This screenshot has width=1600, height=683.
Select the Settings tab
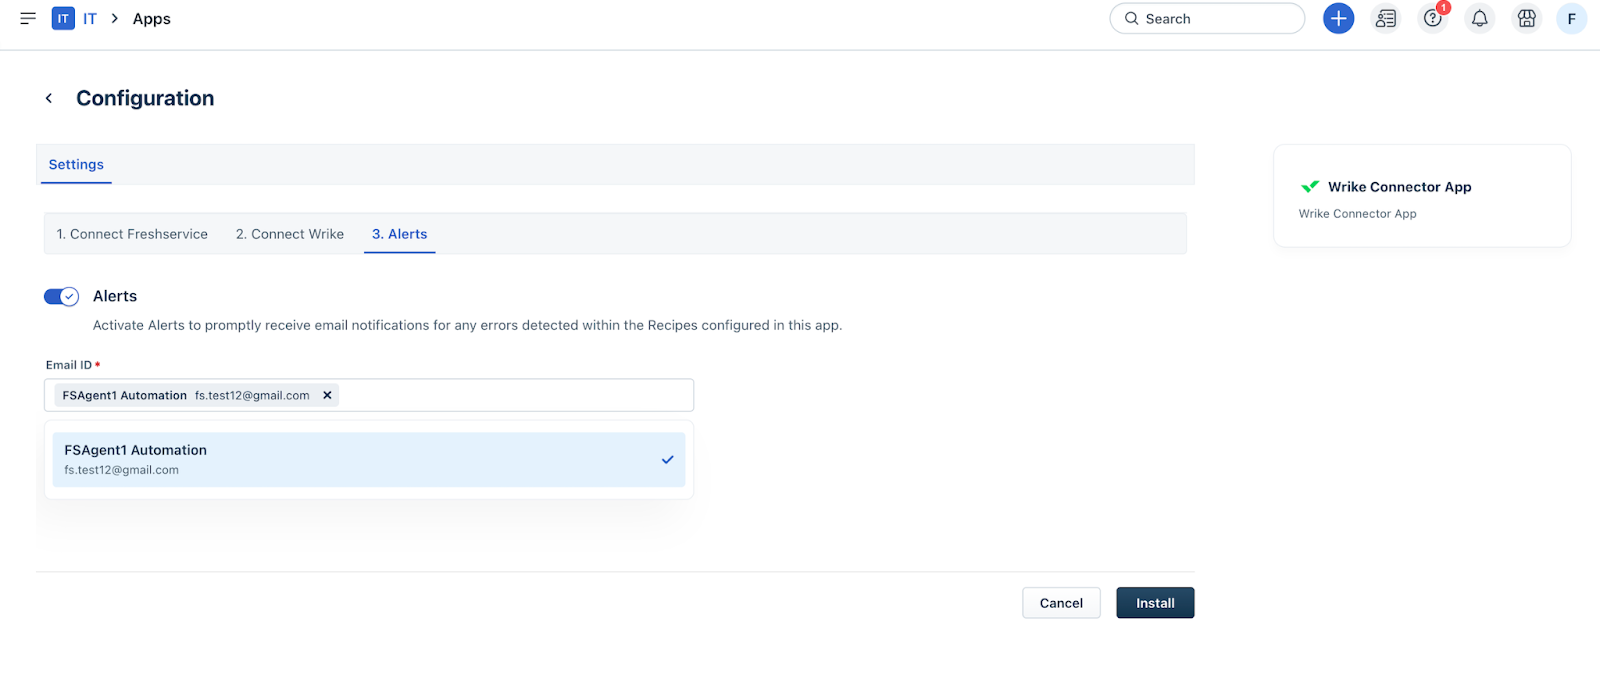76,164
